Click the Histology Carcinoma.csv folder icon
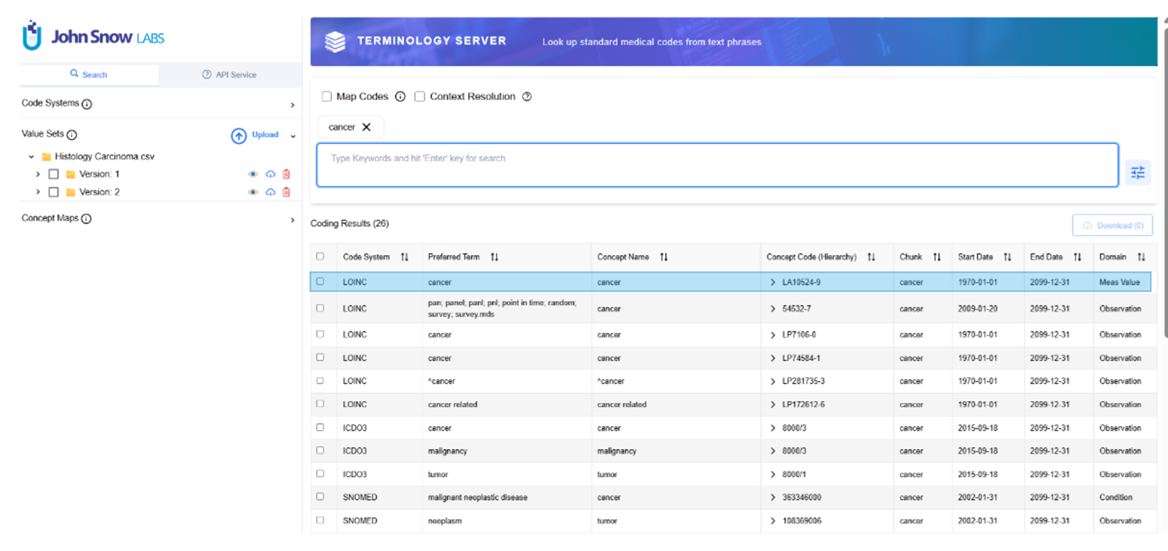The height and width of the screenshot is (551, 1168). 46,157
